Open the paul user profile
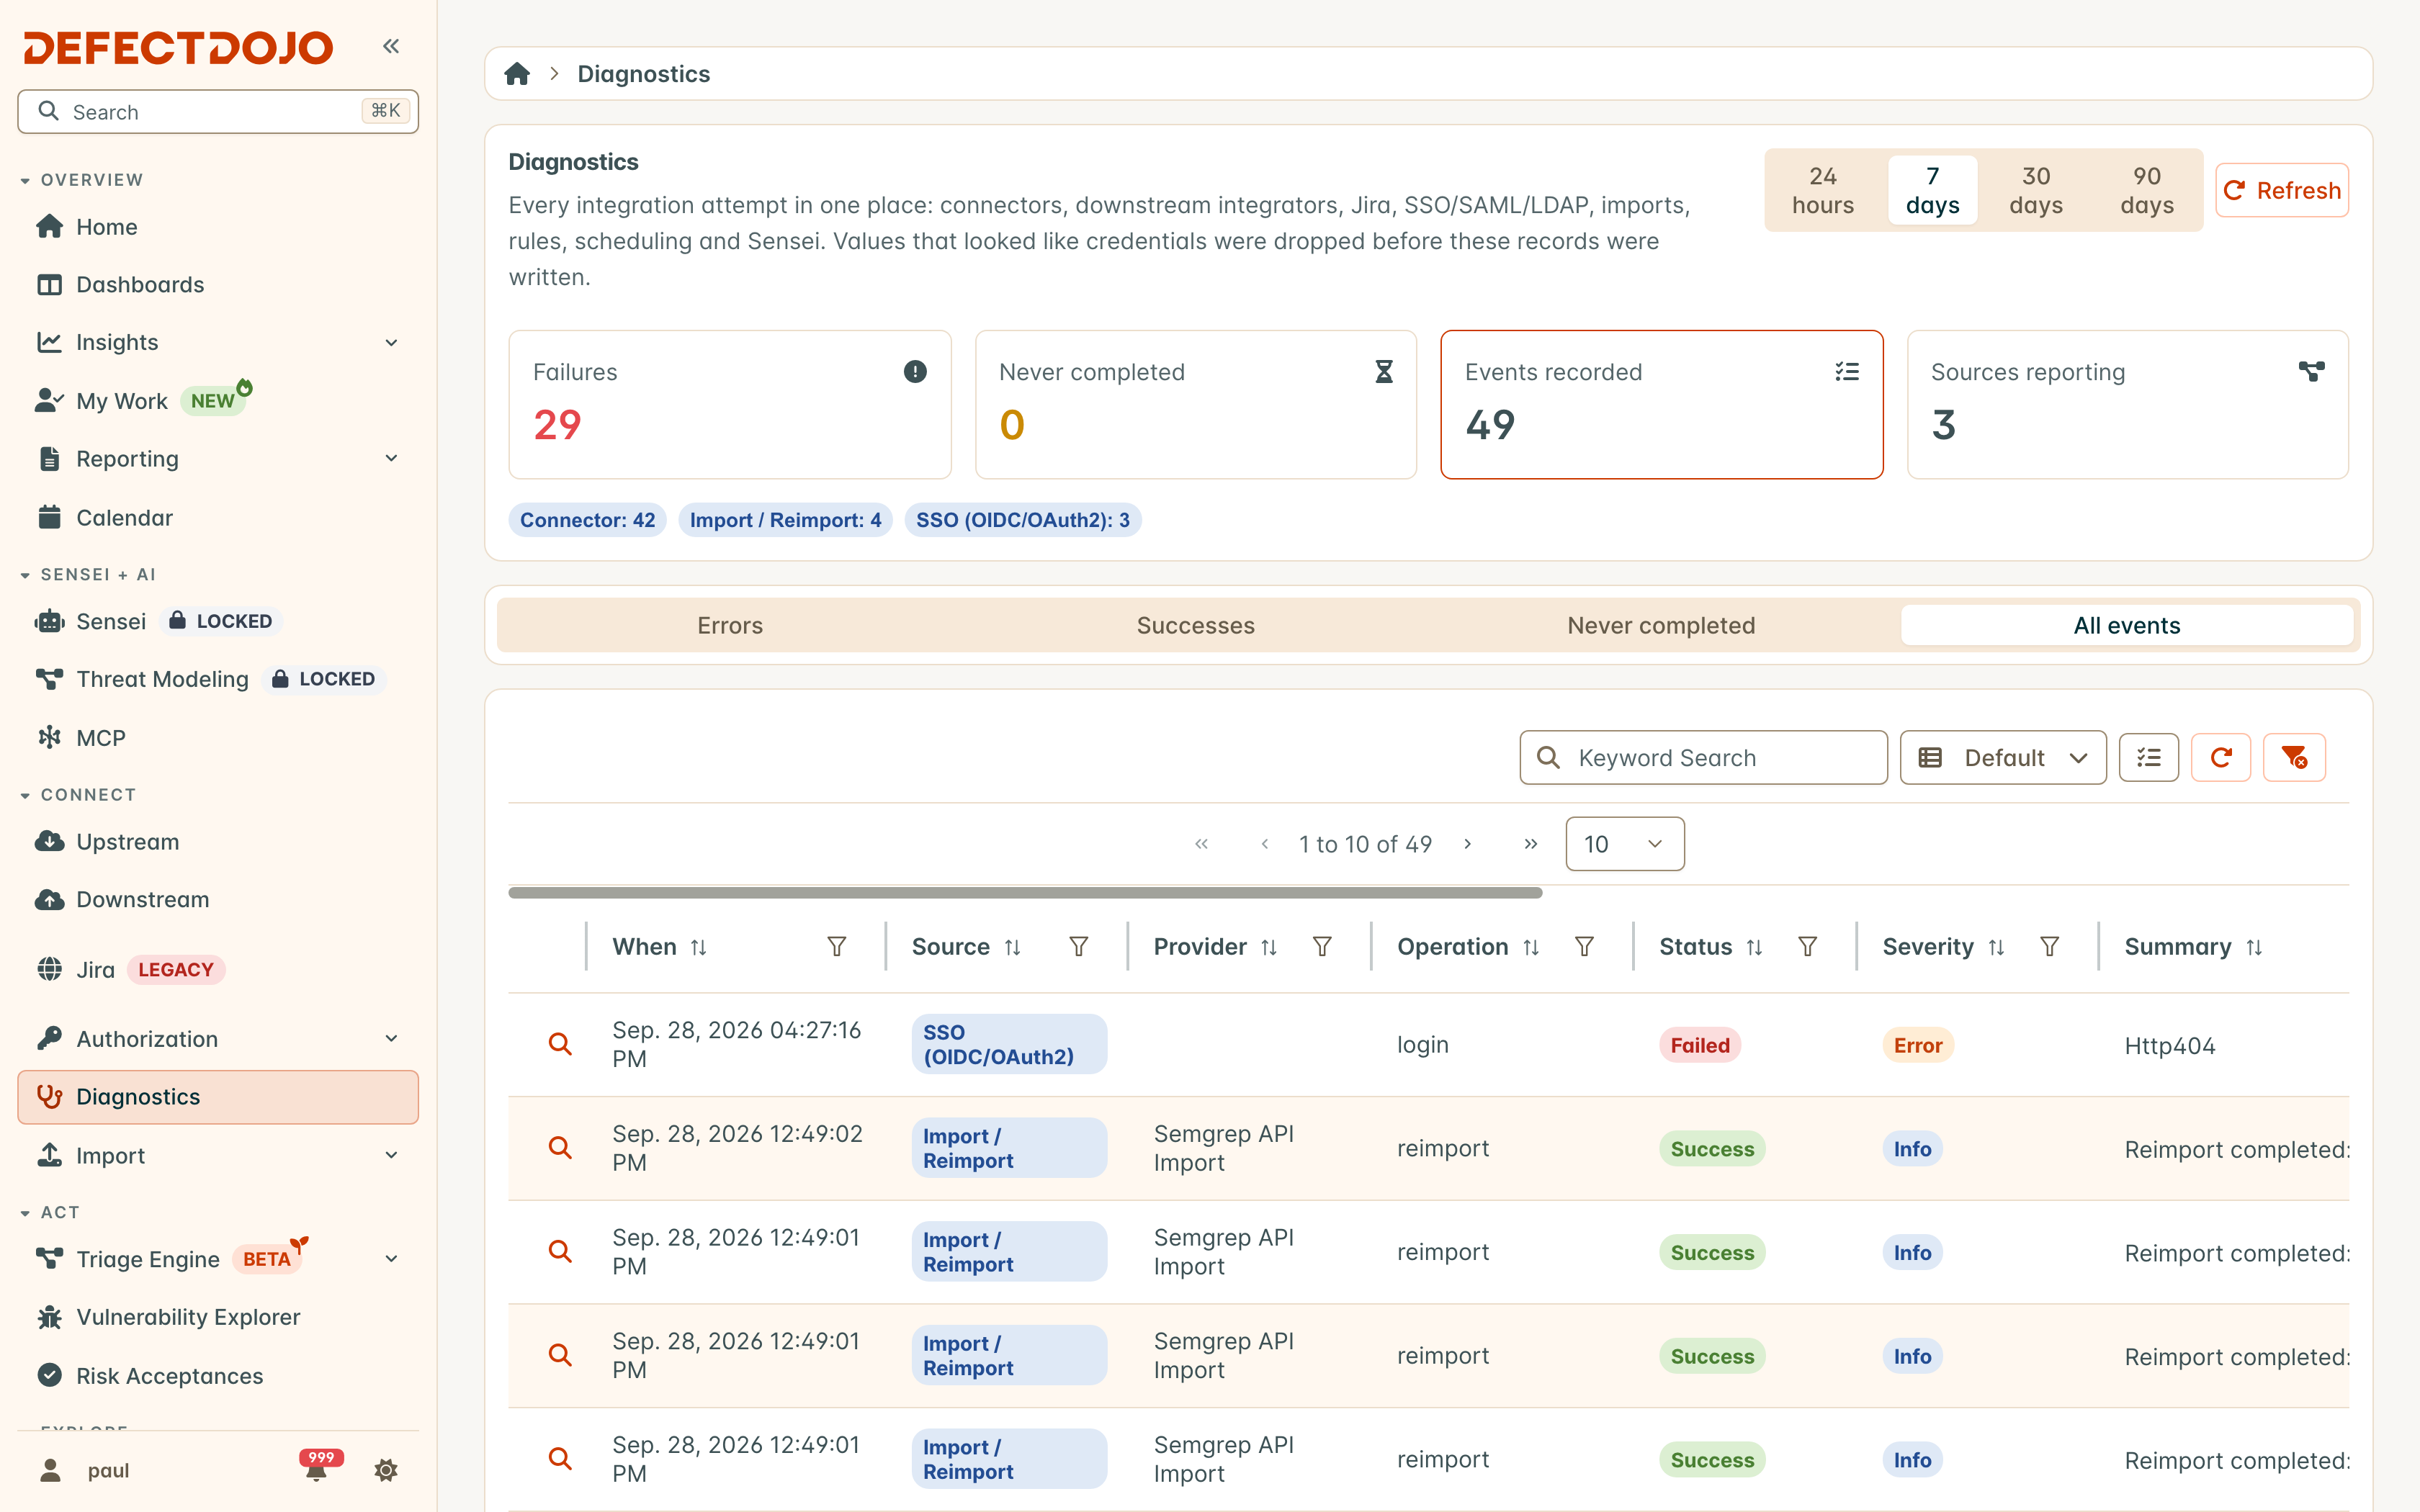Viewport: 2420px width, 1512px height. 85,1470
